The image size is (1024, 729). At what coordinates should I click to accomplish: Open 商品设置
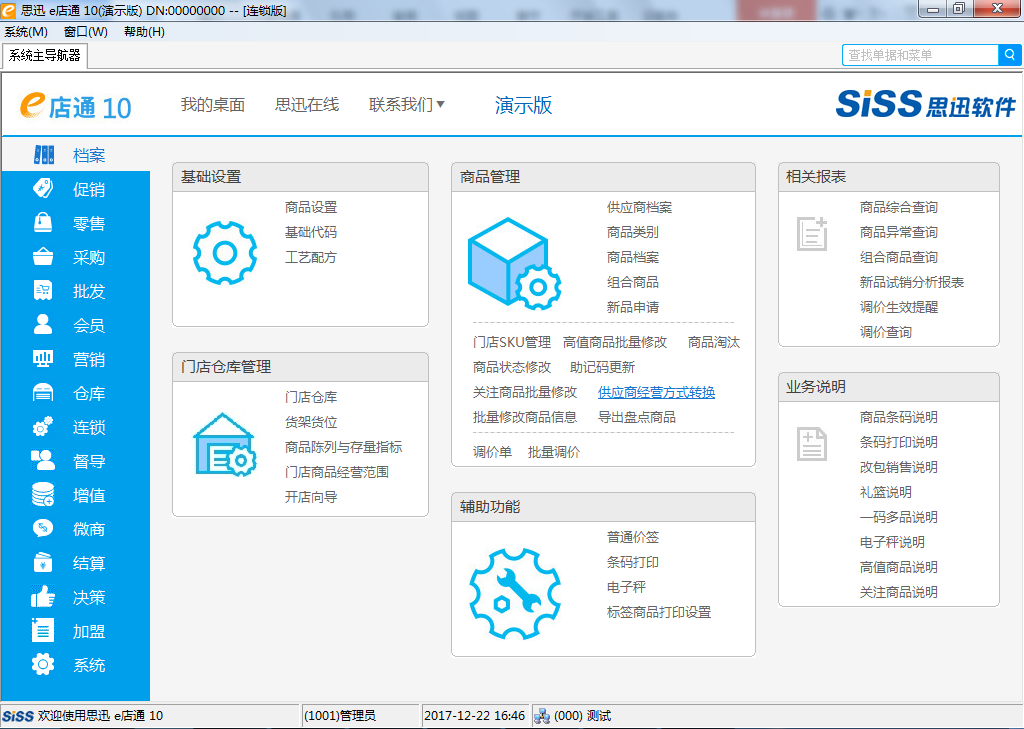point(311,207)
